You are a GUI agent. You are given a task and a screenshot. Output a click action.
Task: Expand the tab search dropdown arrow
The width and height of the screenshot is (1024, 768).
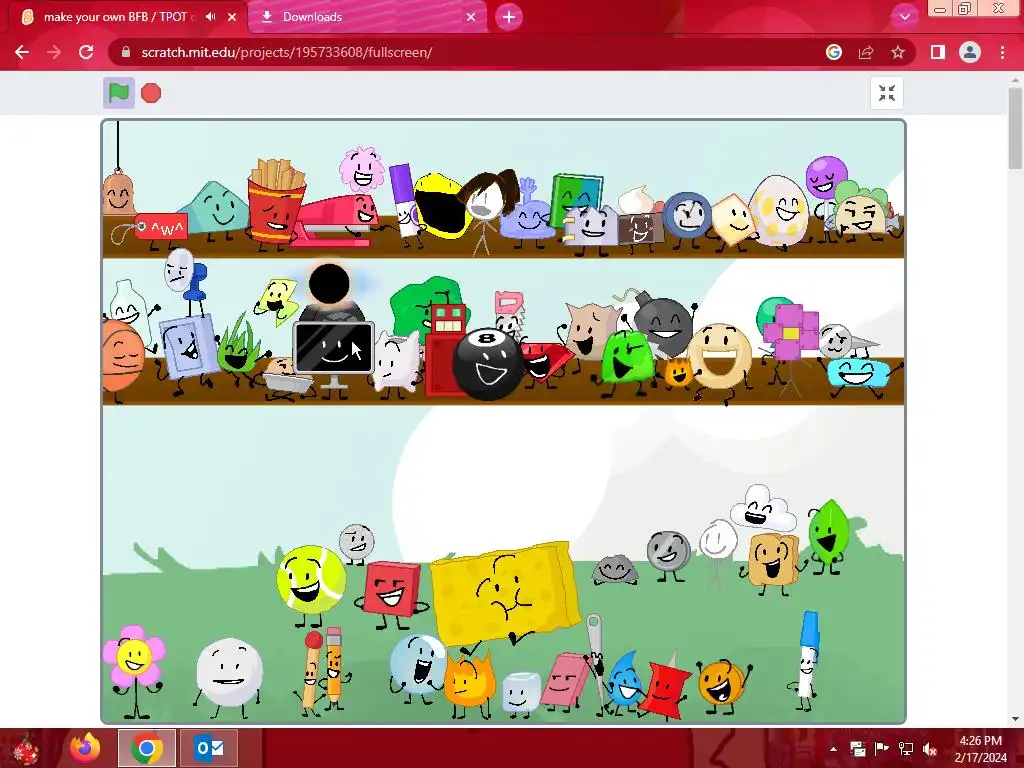(904, 17)
